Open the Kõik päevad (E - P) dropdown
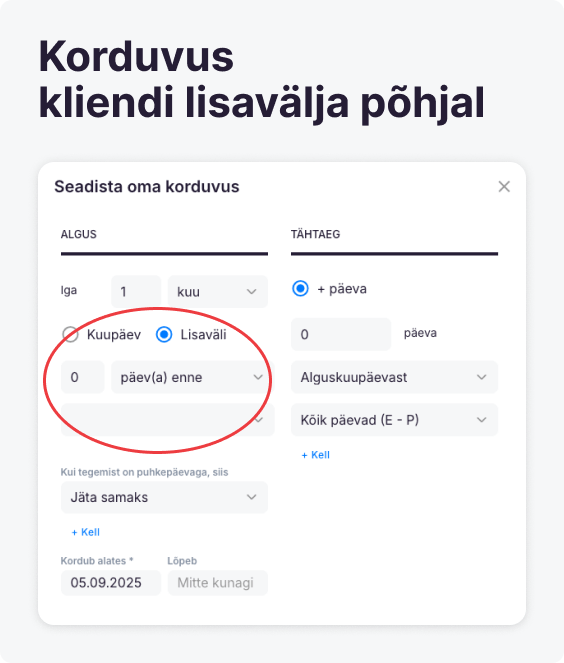The height and width of the screenshot is (663, 564). coord(394,420)
